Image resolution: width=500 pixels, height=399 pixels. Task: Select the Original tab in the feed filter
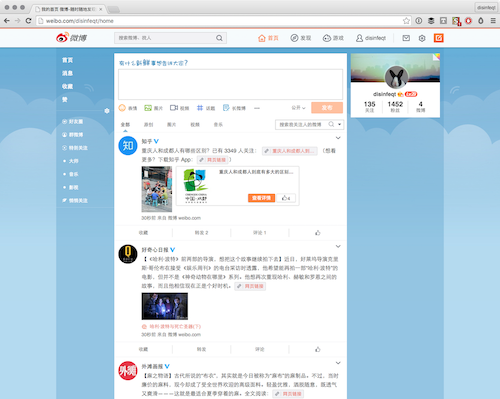(x=149, y=125)
